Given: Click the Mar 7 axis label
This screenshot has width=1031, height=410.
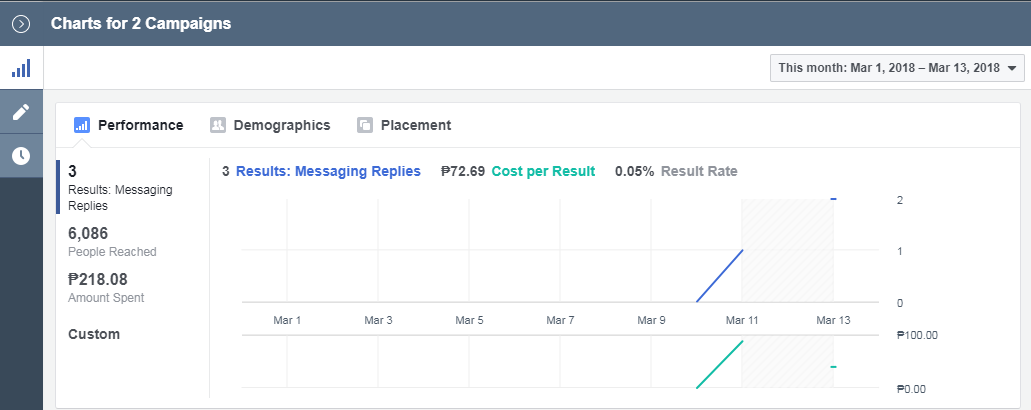Looking at the screenshot, I should [560, 320].
